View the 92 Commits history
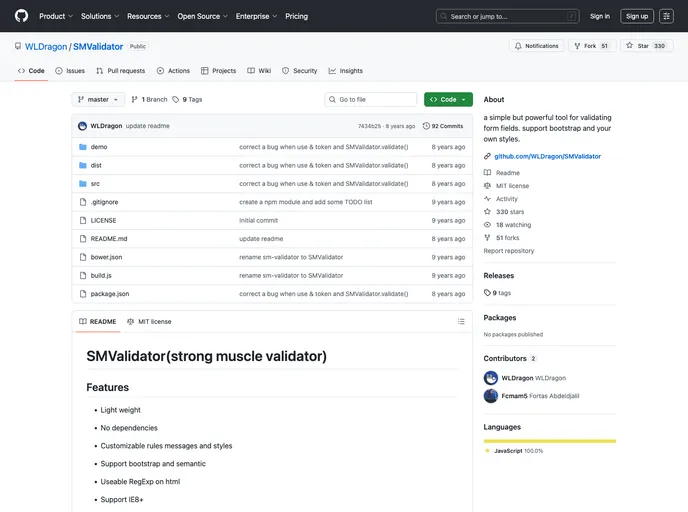This screenshot has height=512, width=688. pyautogui.click(x=443, y=126)
